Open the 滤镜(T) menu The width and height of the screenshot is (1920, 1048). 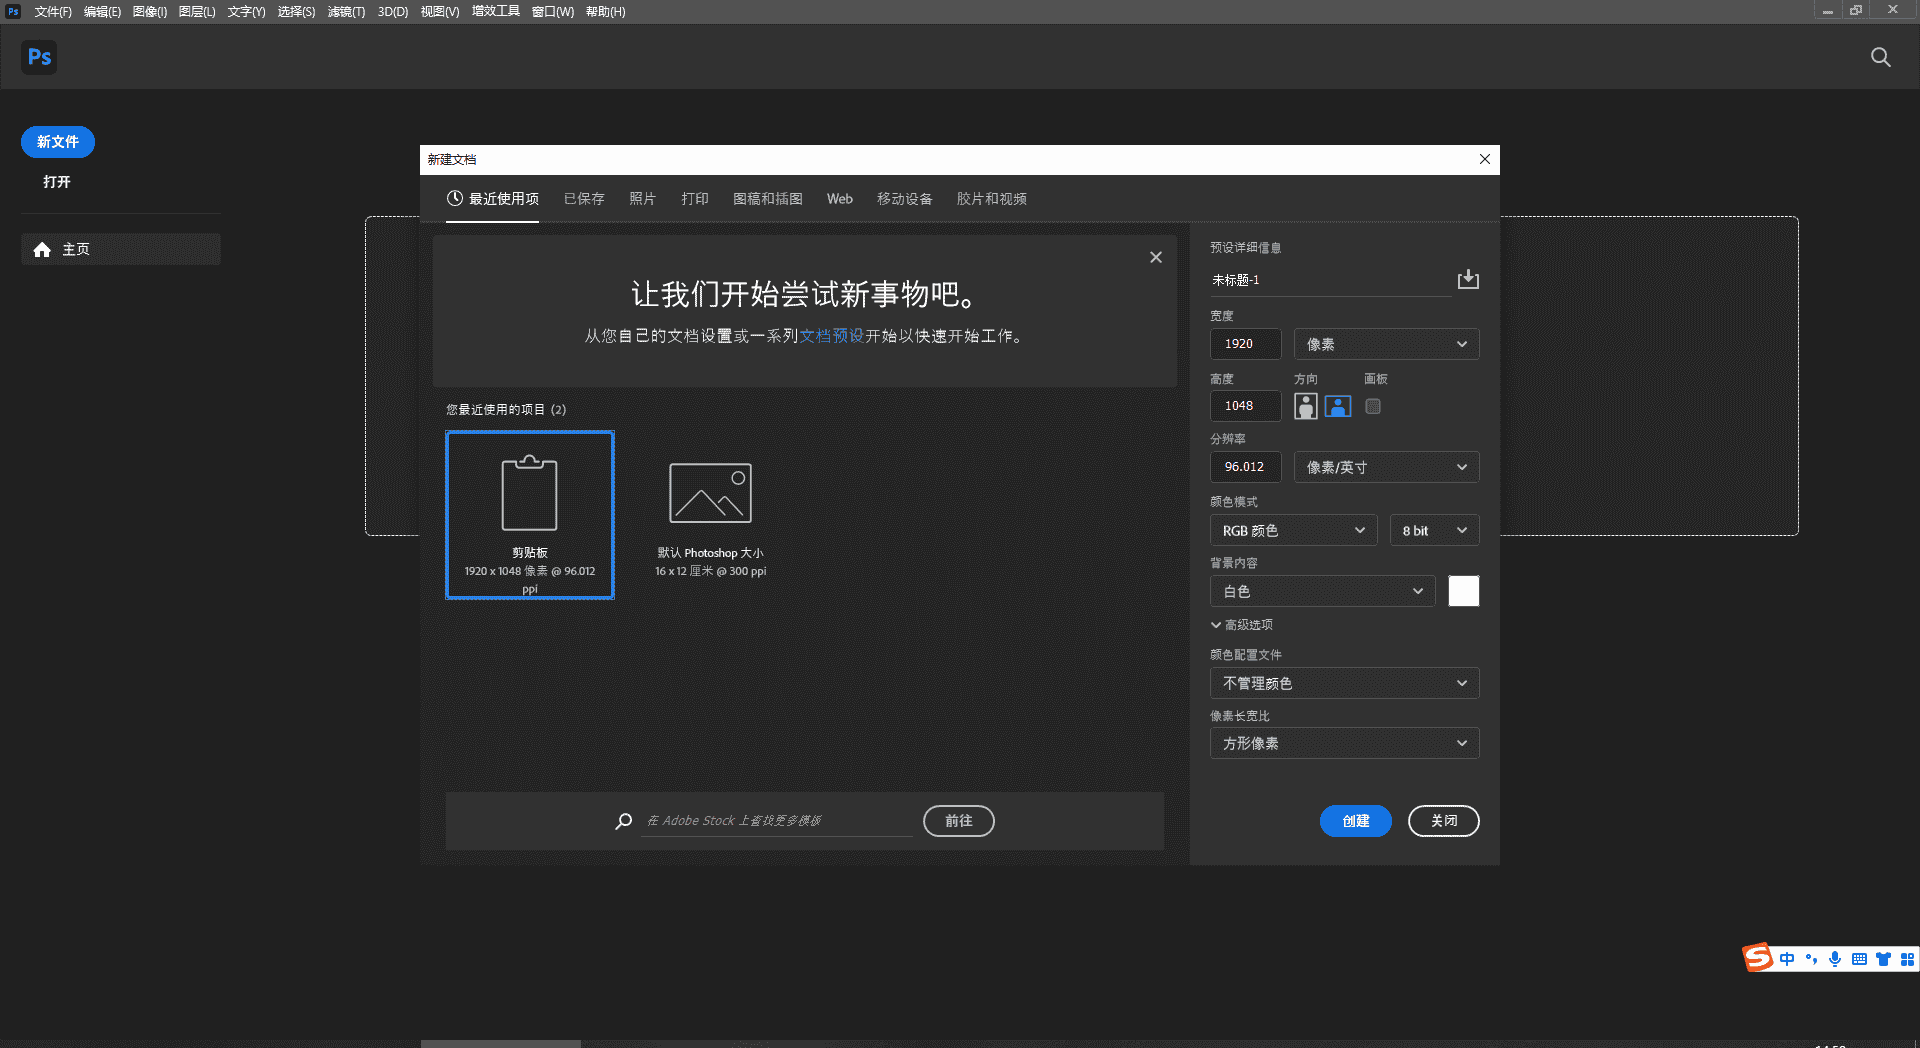pyautogui.click(x=346, y=12)
